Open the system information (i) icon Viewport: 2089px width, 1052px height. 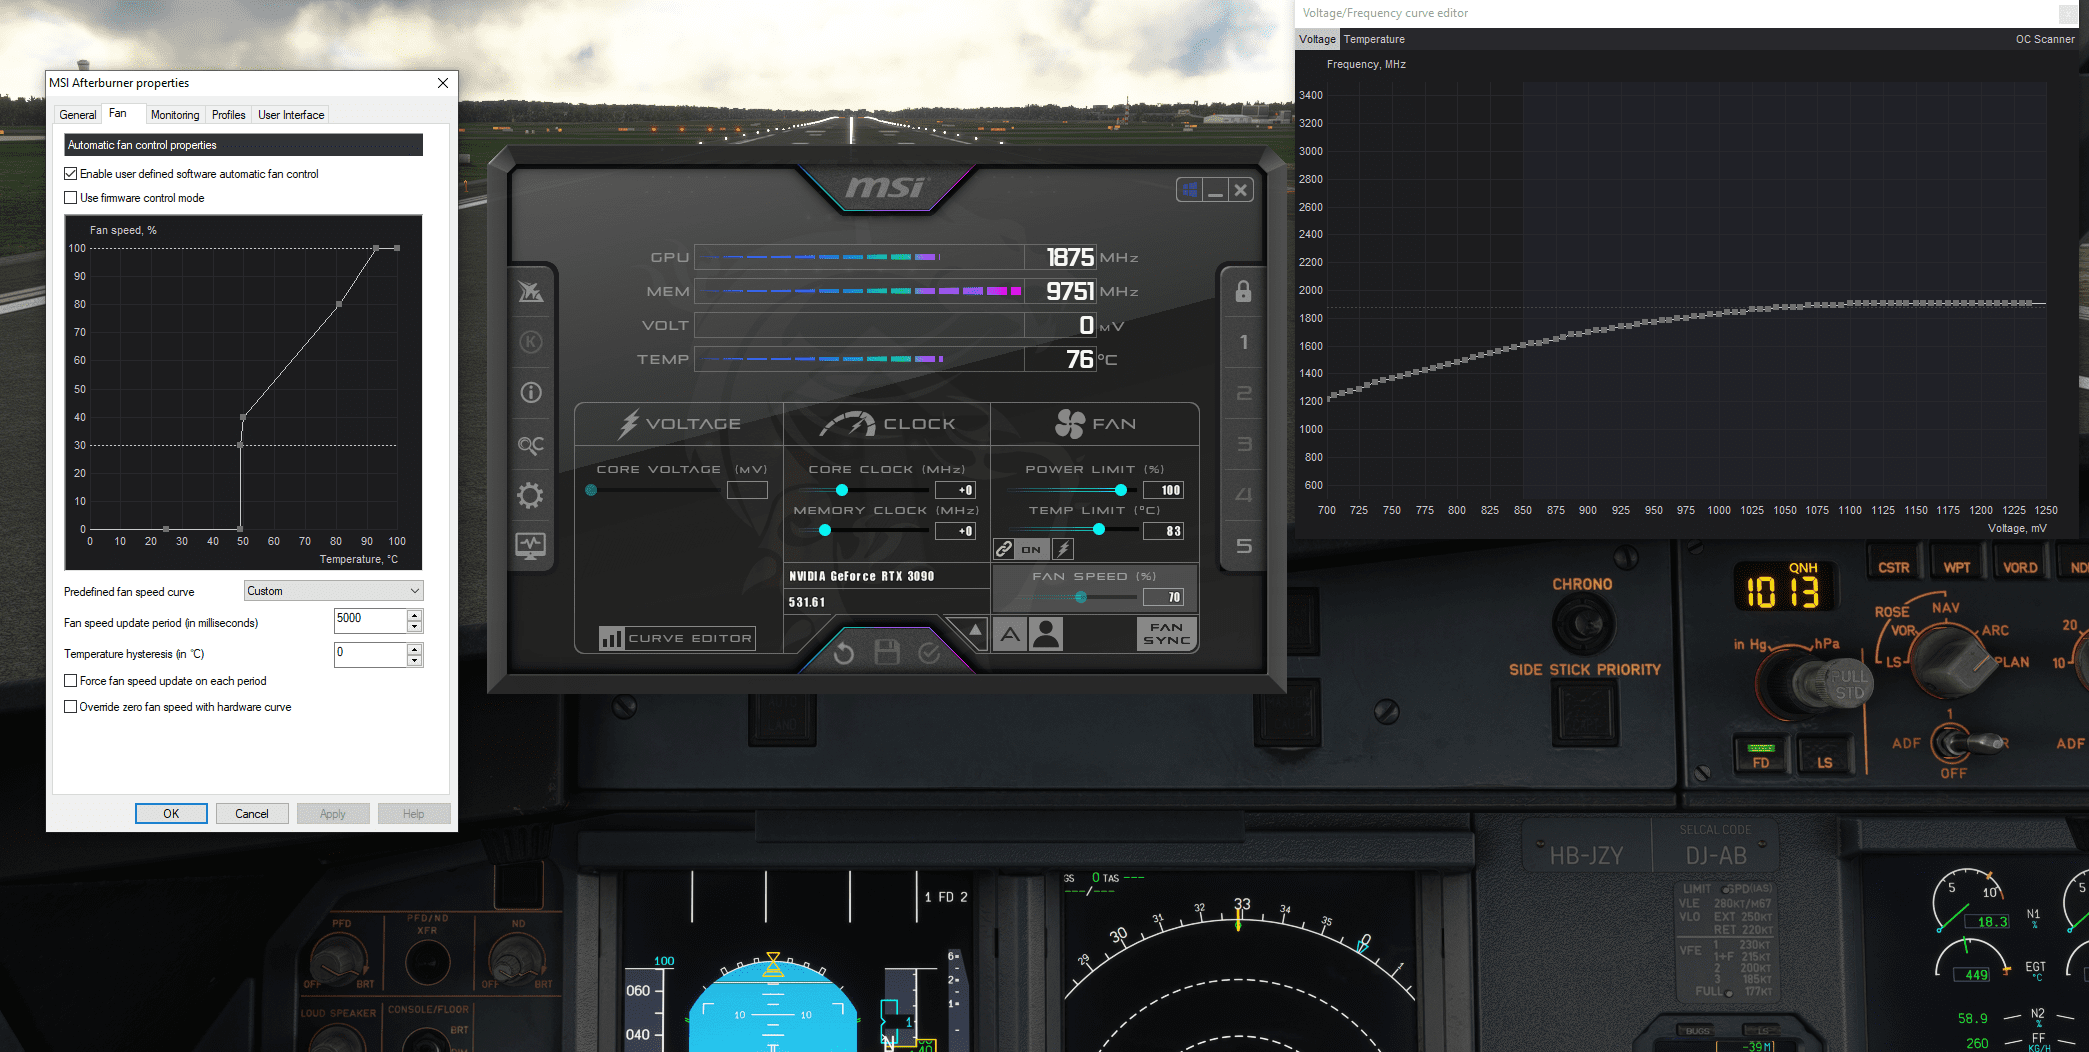click(531, 393)
